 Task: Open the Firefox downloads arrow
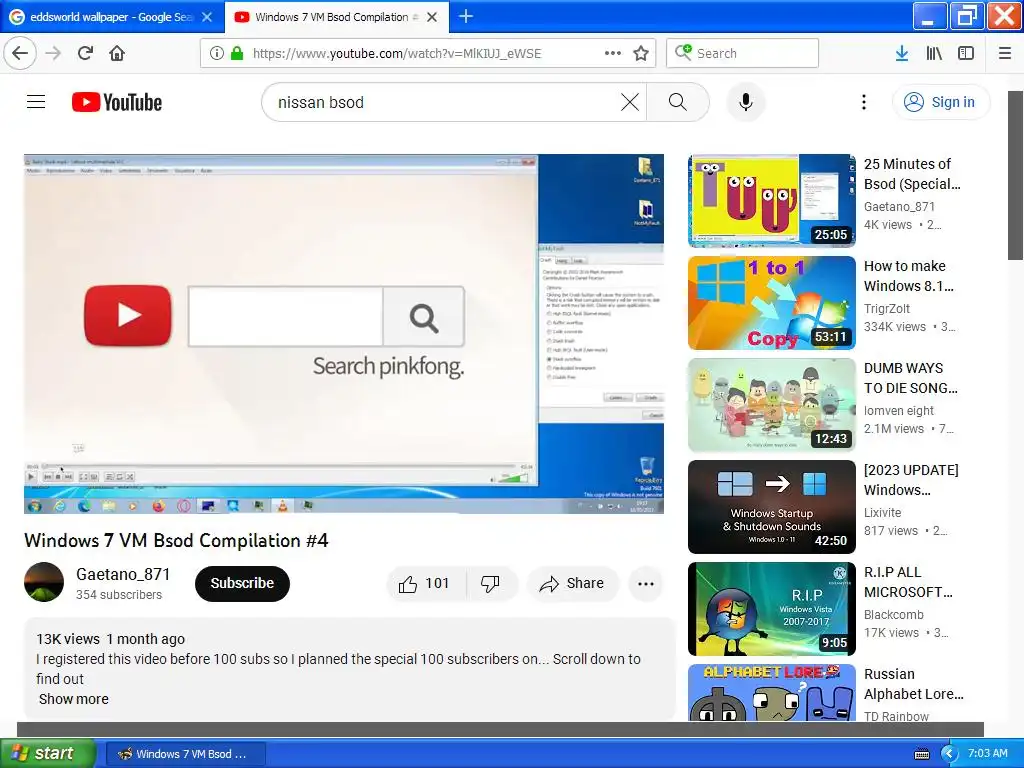(901, 53)
